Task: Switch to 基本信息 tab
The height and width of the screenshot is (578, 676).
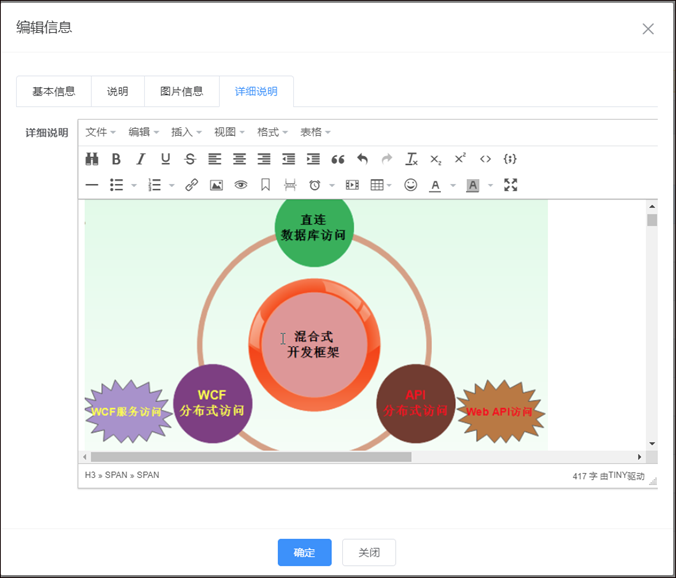Action: coord(54,91)
